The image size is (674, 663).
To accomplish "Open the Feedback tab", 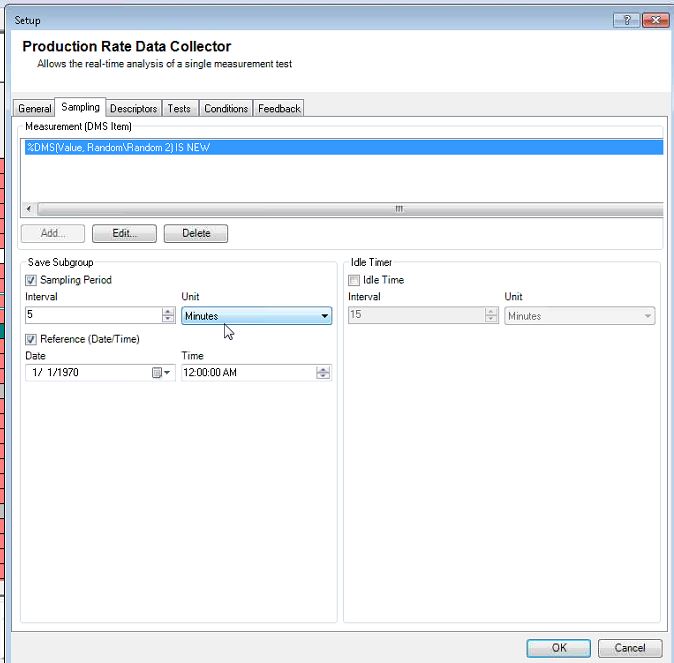I will pos(279,109).
